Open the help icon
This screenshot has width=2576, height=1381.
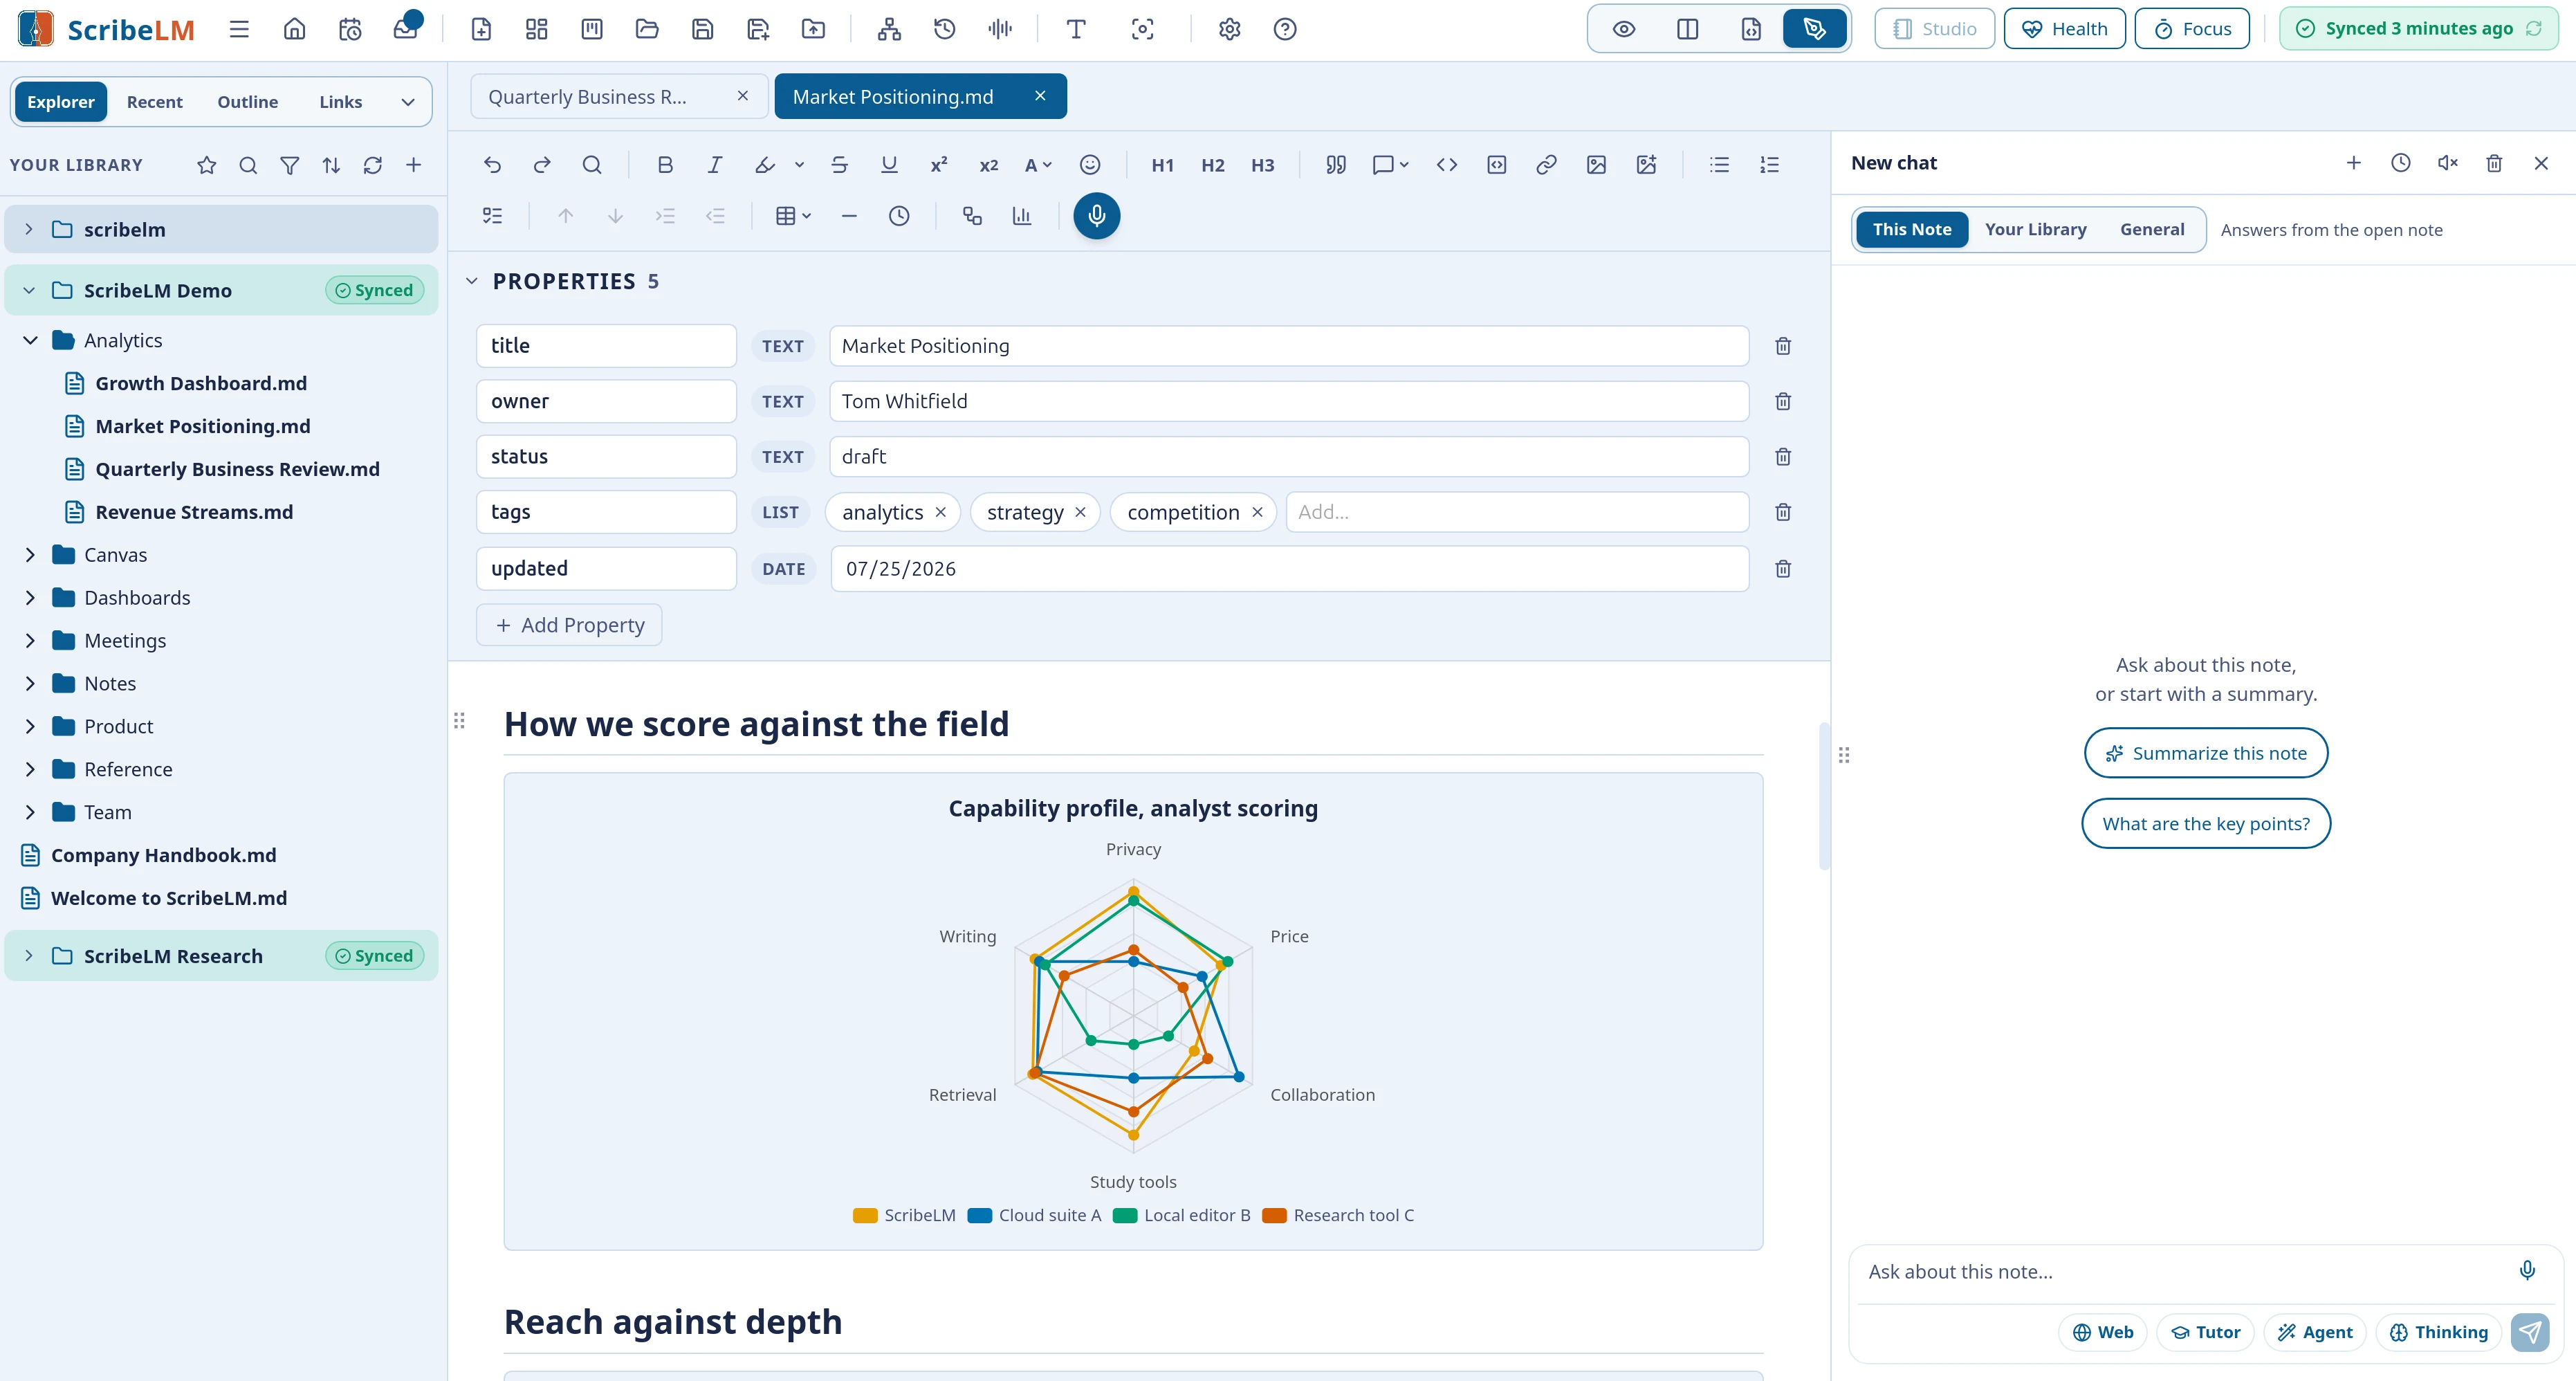1285,29
